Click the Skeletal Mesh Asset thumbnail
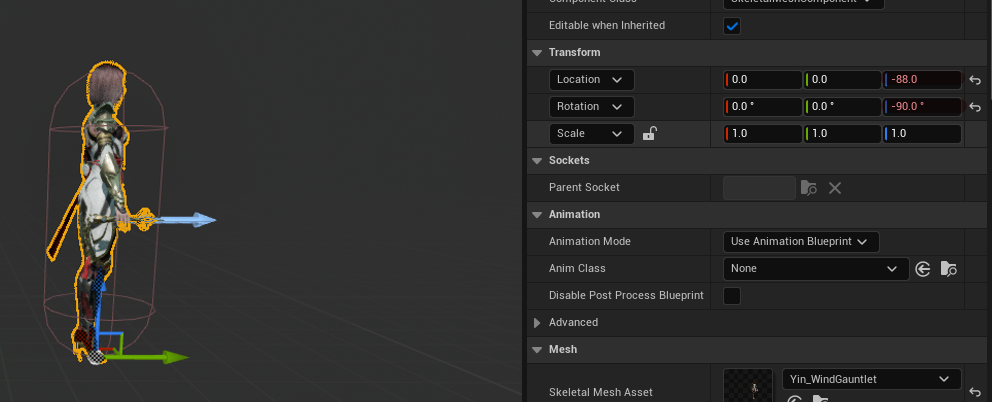 748,385
